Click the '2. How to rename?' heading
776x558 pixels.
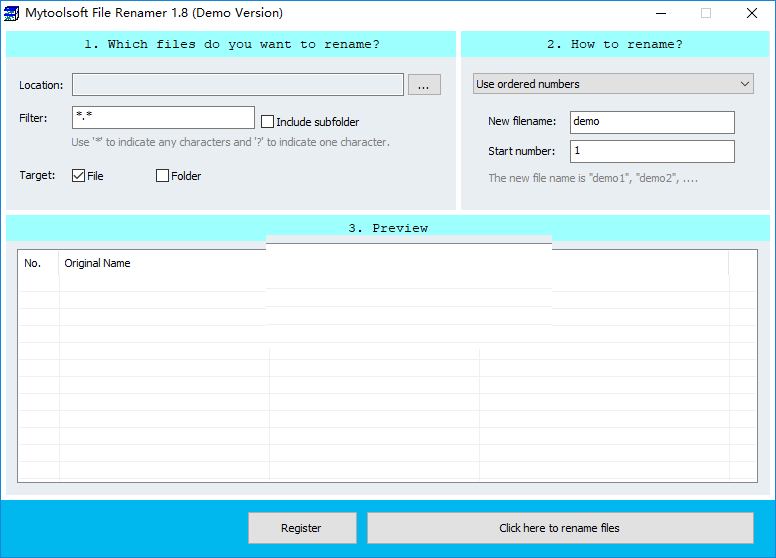pos(615,44)
